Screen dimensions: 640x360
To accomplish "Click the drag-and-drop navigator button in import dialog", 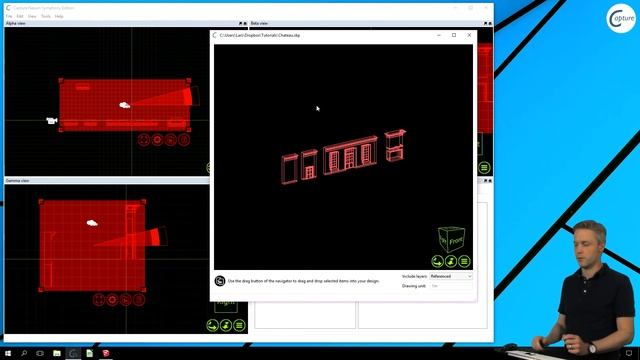I will [438, 261].
